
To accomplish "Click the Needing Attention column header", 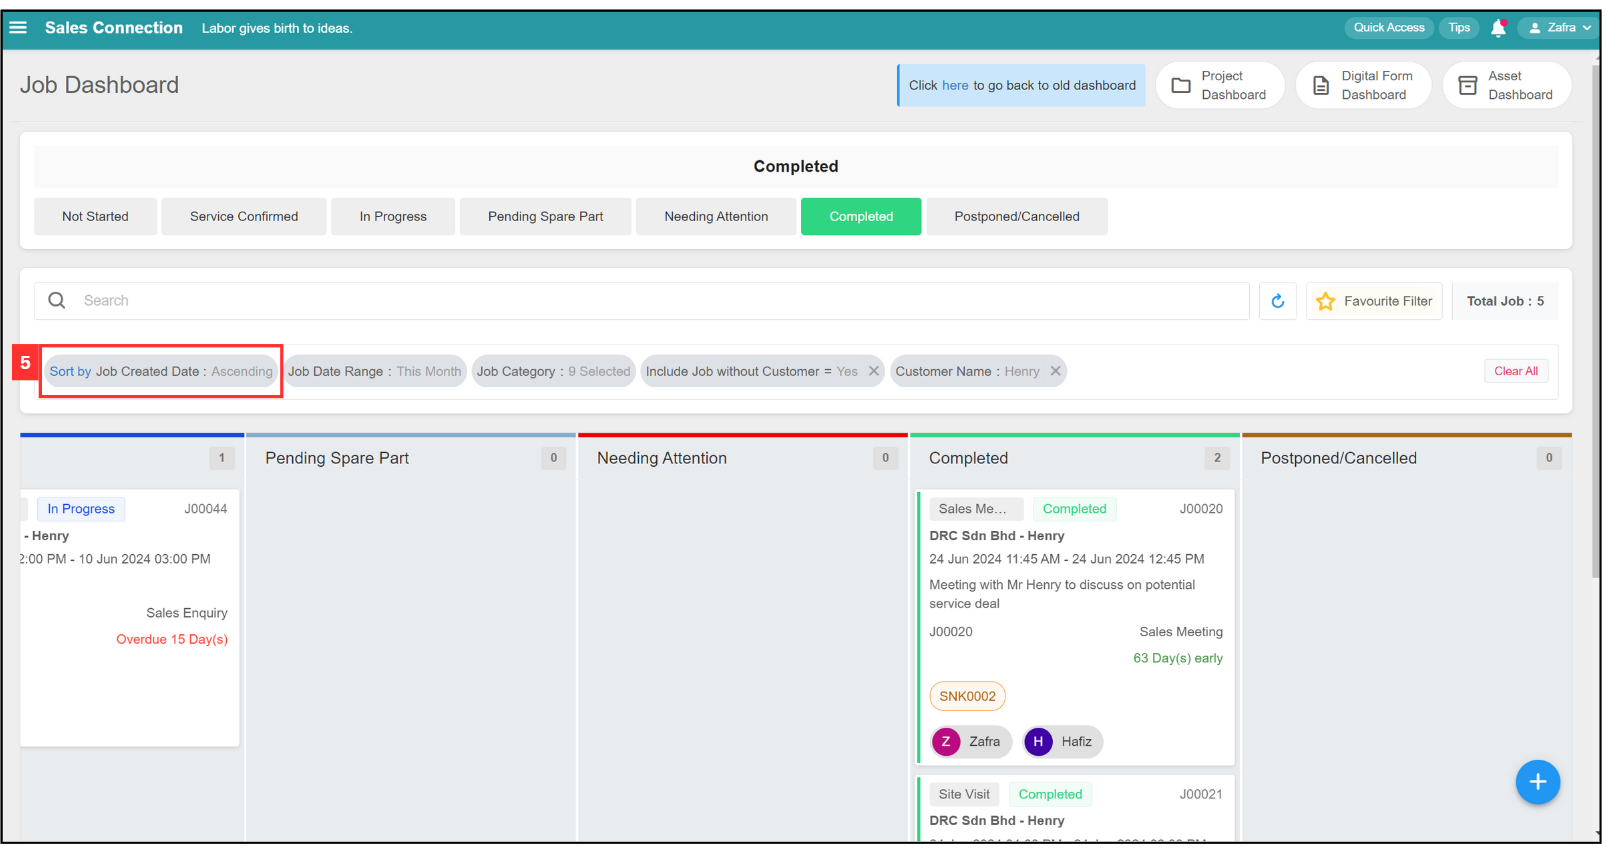I will [x=662, y=458].
